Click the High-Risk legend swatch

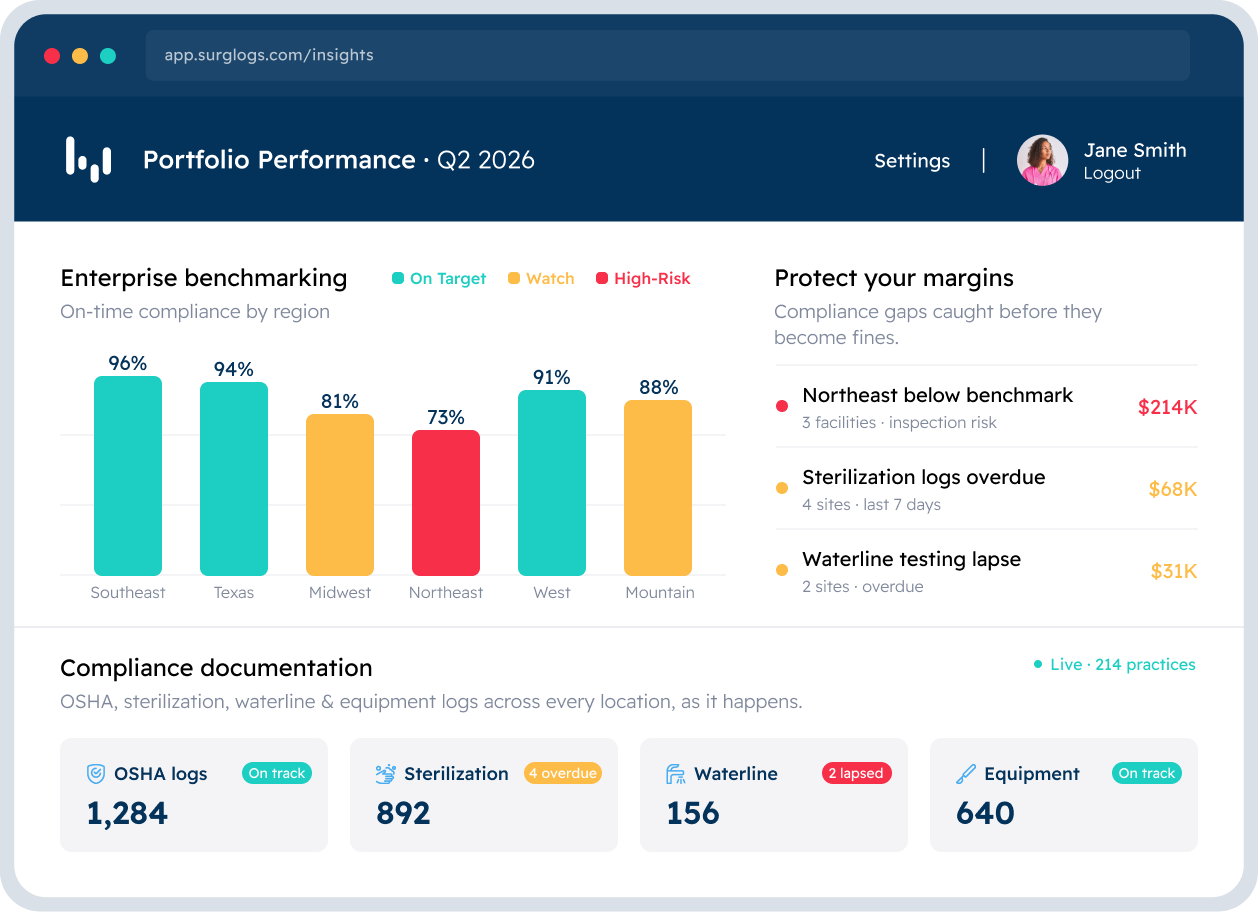pyautogui.click(x=602, y=279)
